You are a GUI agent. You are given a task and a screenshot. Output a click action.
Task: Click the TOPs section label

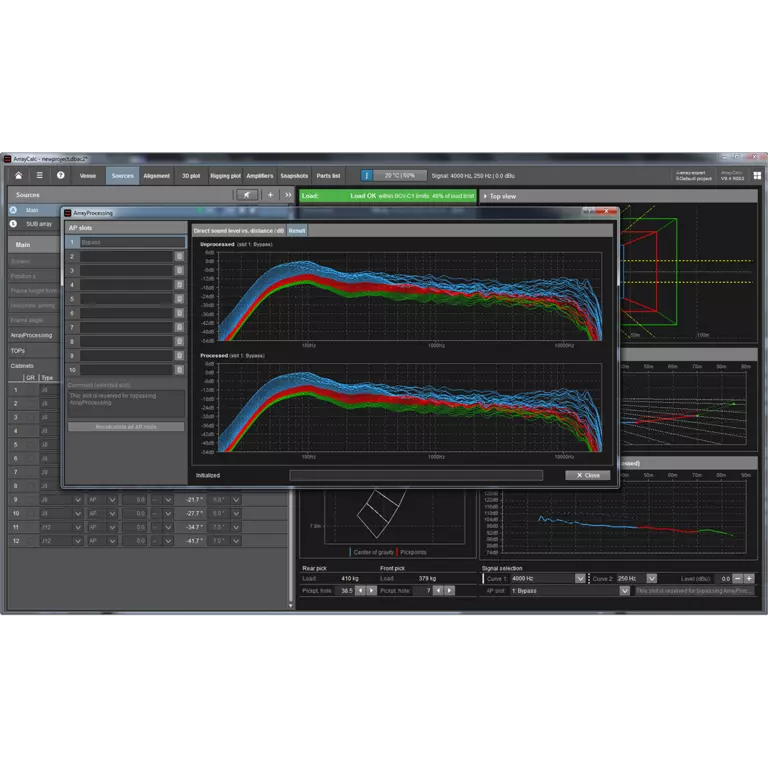pos(18,351)
